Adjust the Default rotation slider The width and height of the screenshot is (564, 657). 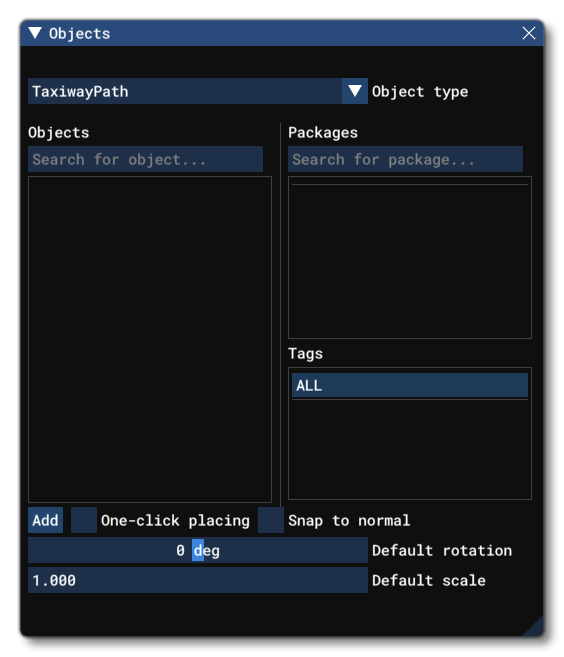click(x=198, y=550)
